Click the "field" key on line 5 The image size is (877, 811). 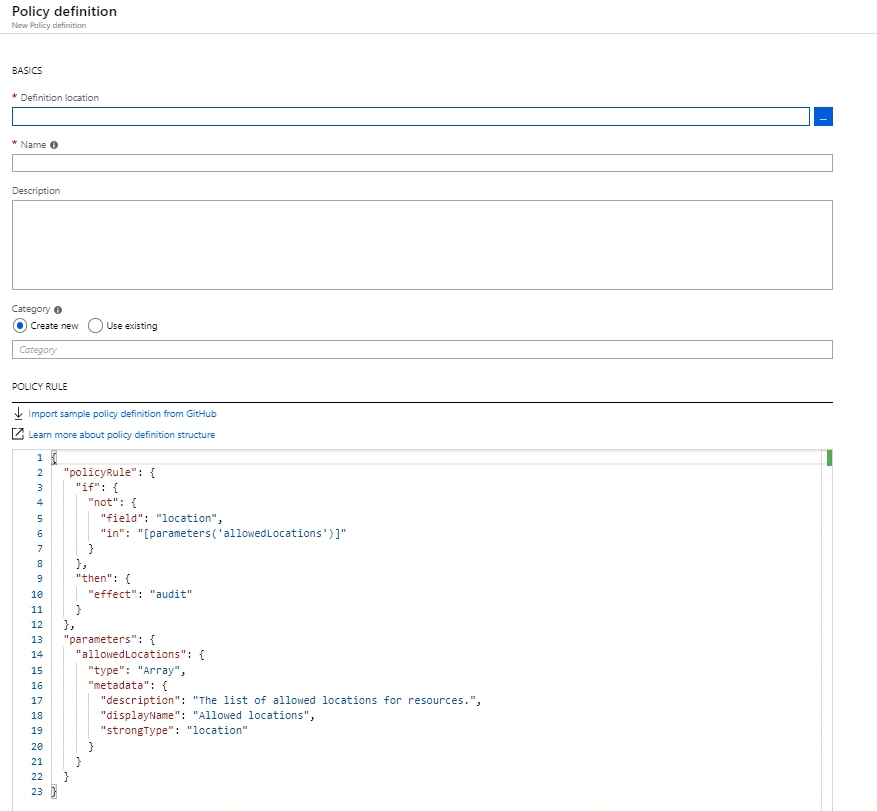(x=121, y=518)
